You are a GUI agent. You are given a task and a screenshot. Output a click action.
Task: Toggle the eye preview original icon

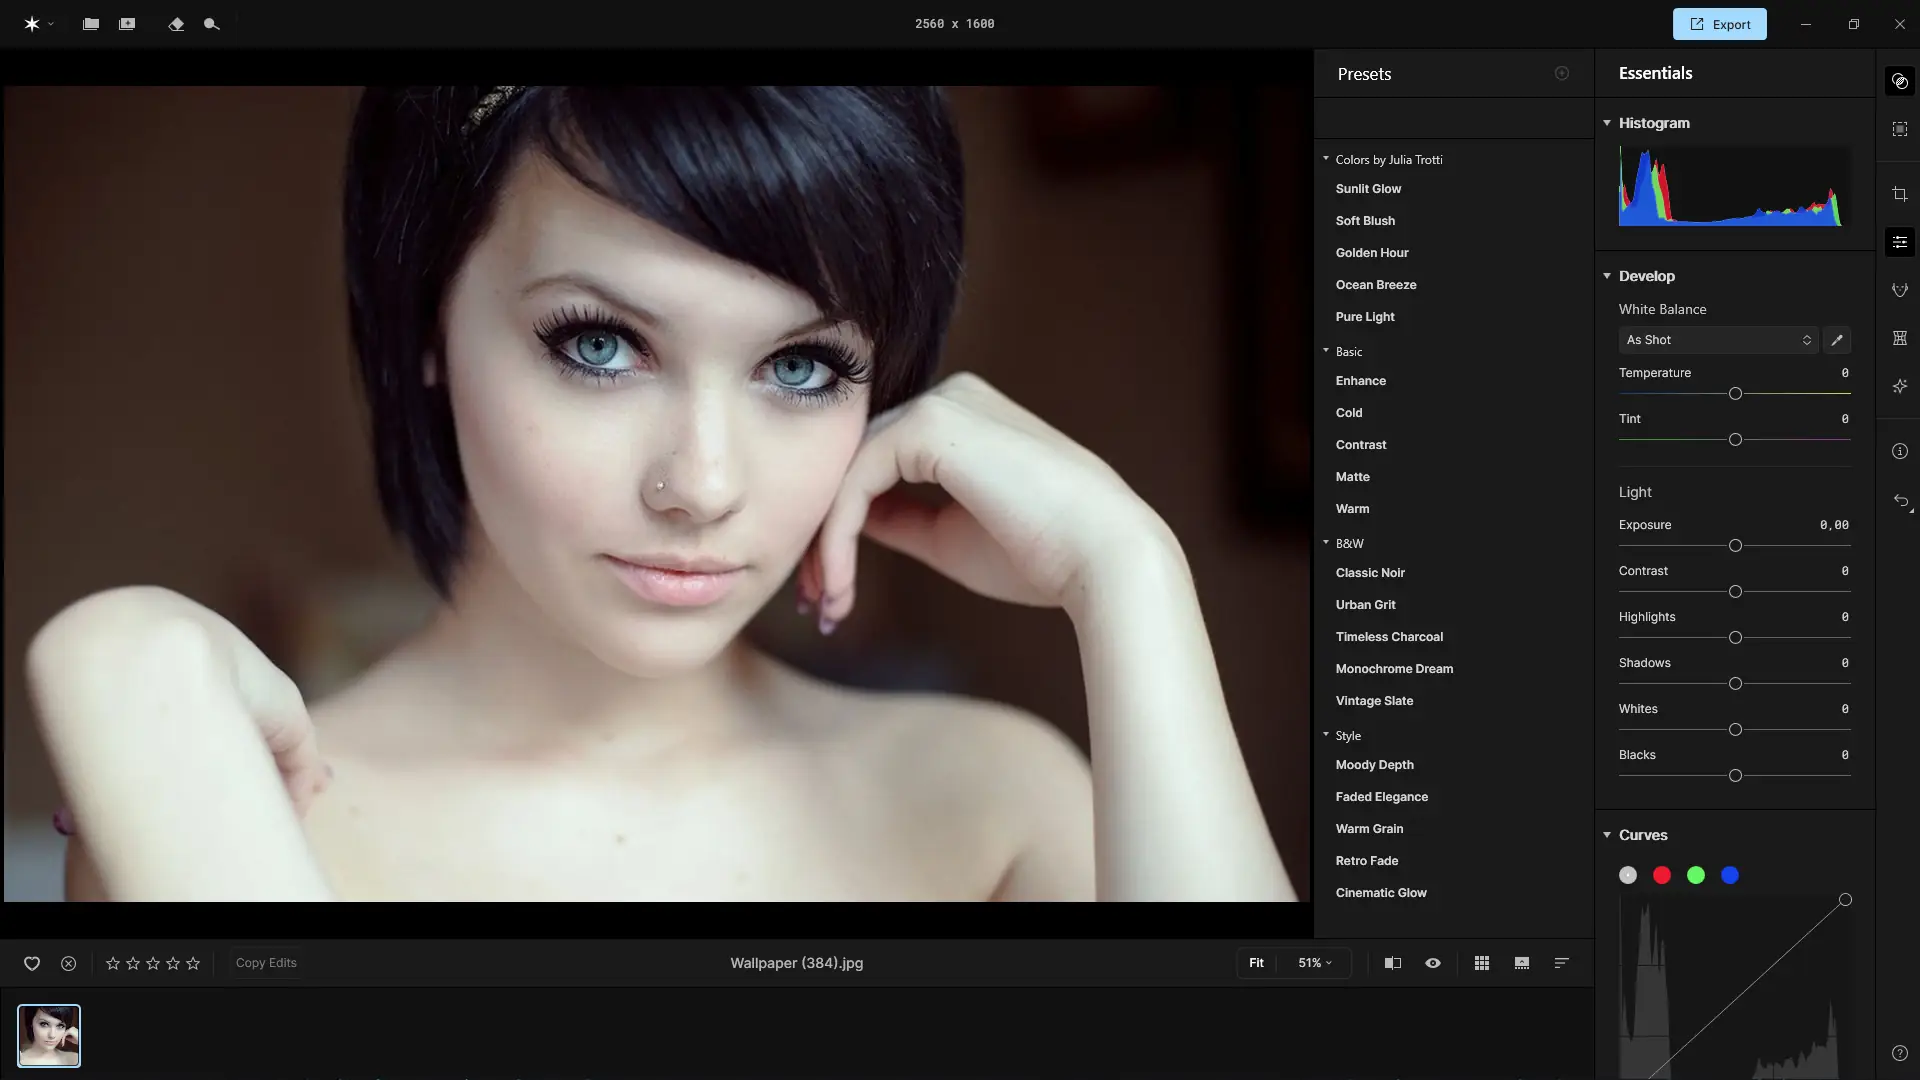1432,963
